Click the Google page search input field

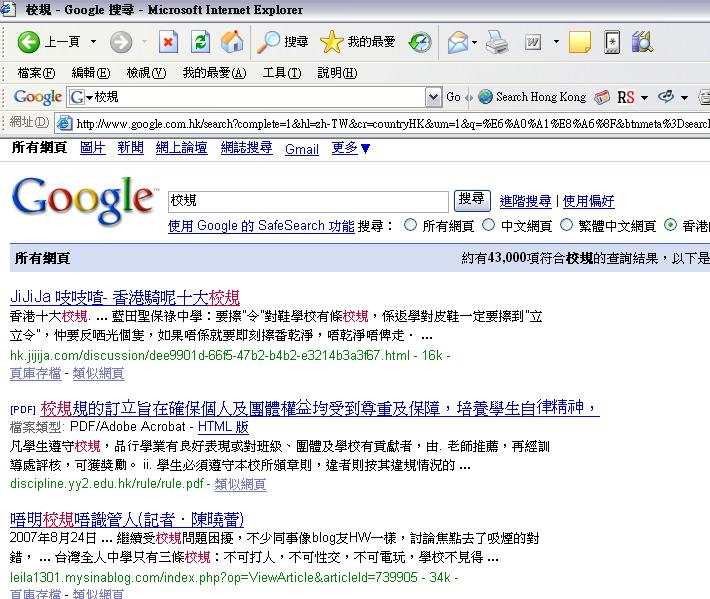(x=308, y=201)
